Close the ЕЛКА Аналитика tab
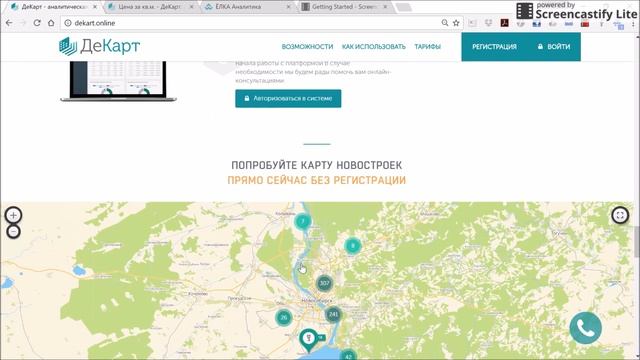 click(x=289, y=7)
